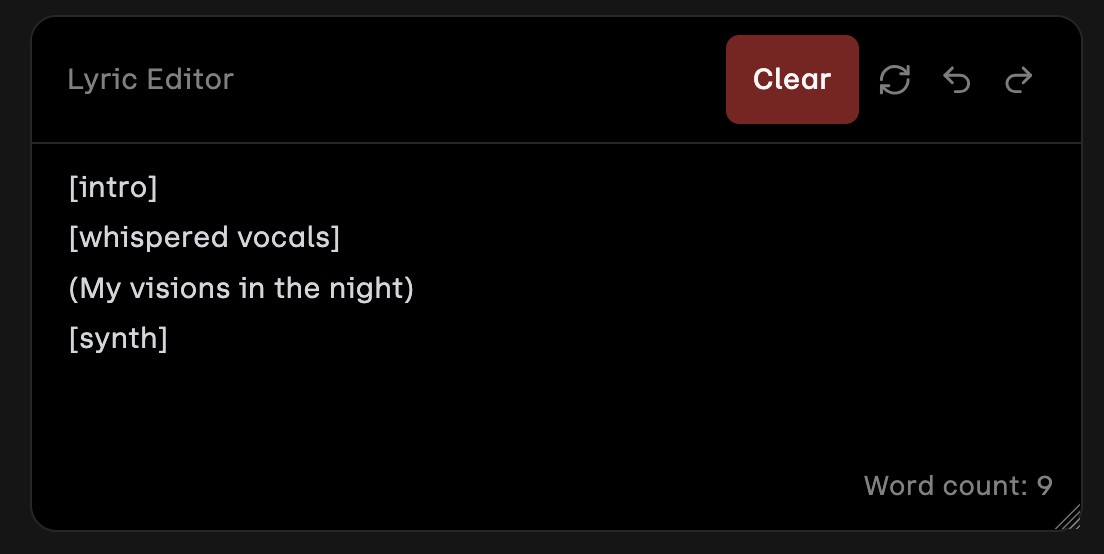The width and height of the screenshot is (1104, 554).
Task: Click the "Word count: 9" label
Action: click(x=957, y=486)
